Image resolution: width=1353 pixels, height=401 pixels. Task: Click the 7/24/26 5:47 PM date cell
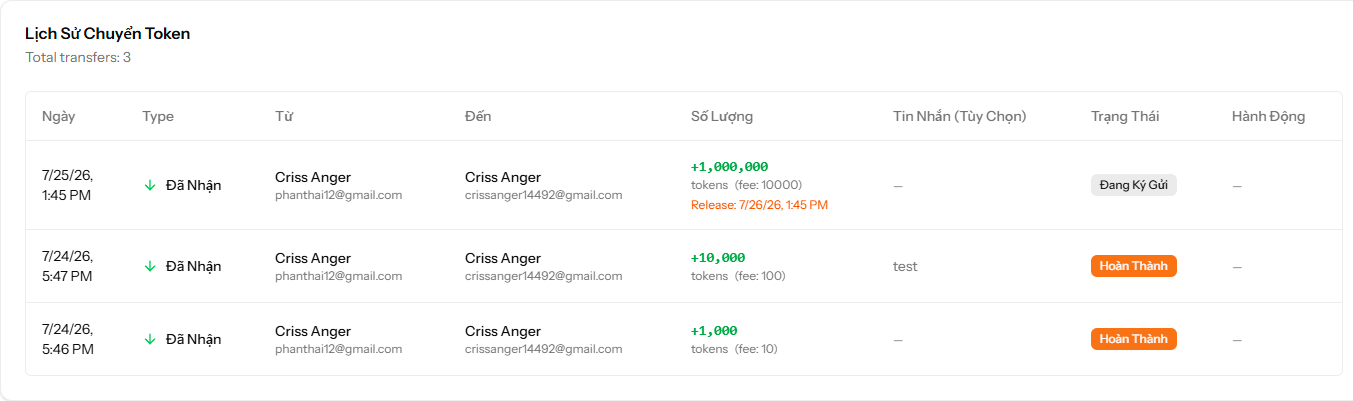click(x=68, y=266)
